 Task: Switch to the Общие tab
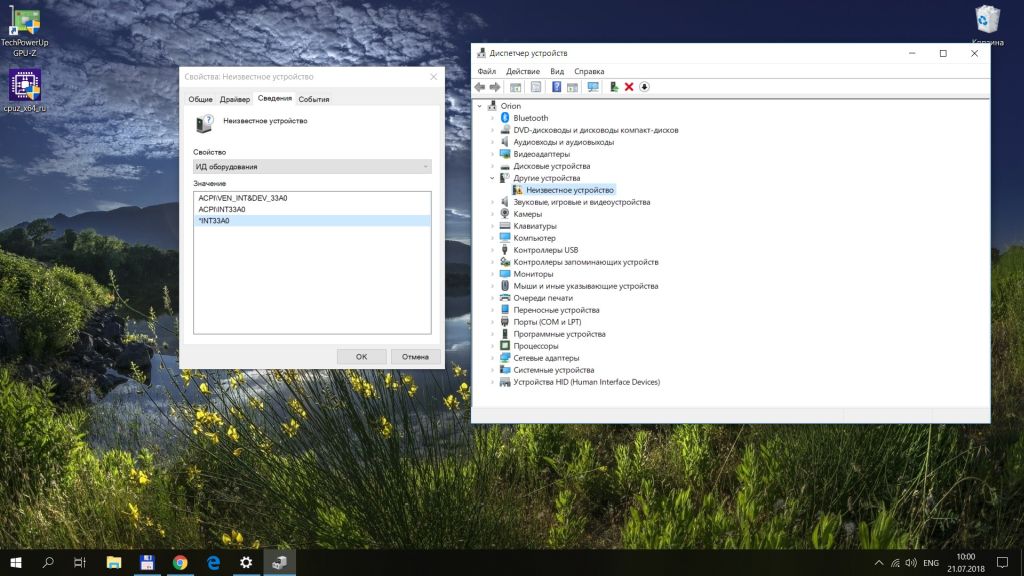(200, 99)
